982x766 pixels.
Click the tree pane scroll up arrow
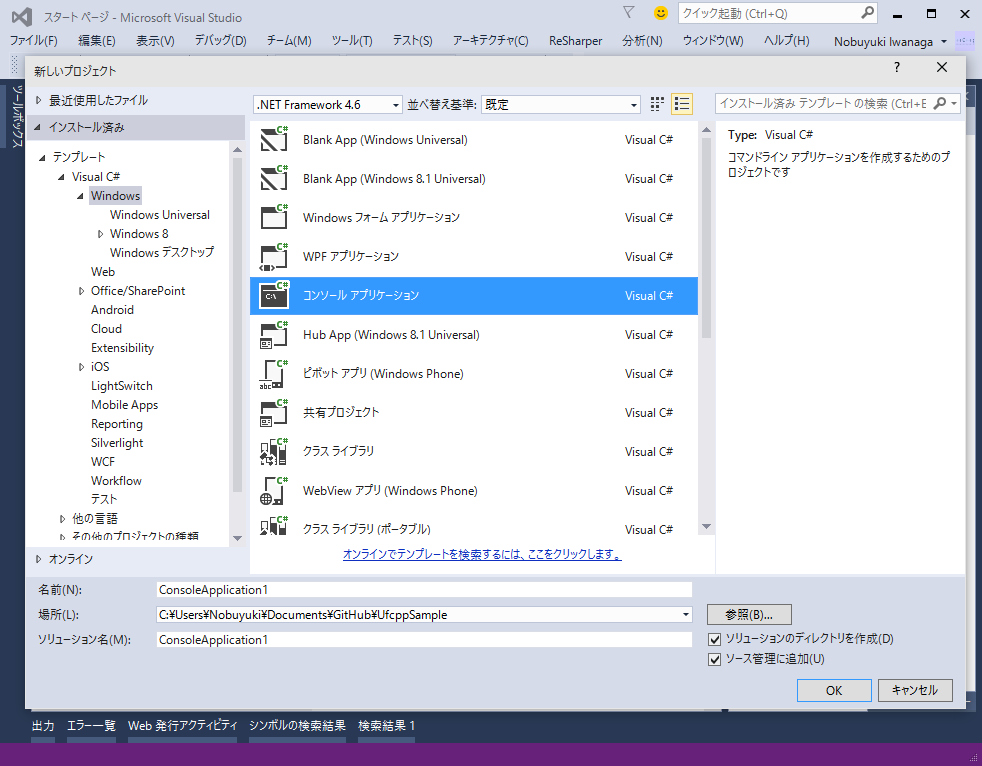click(237, 150)
